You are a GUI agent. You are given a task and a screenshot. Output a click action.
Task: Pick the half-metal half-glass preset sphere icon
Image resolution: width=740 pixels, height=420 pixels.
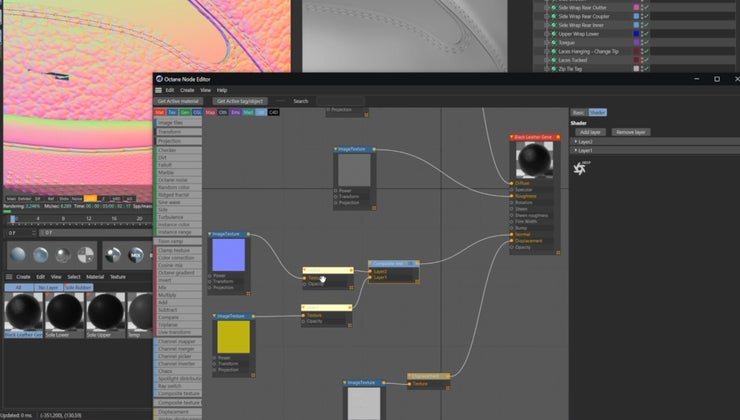click(x=113, y=255)
